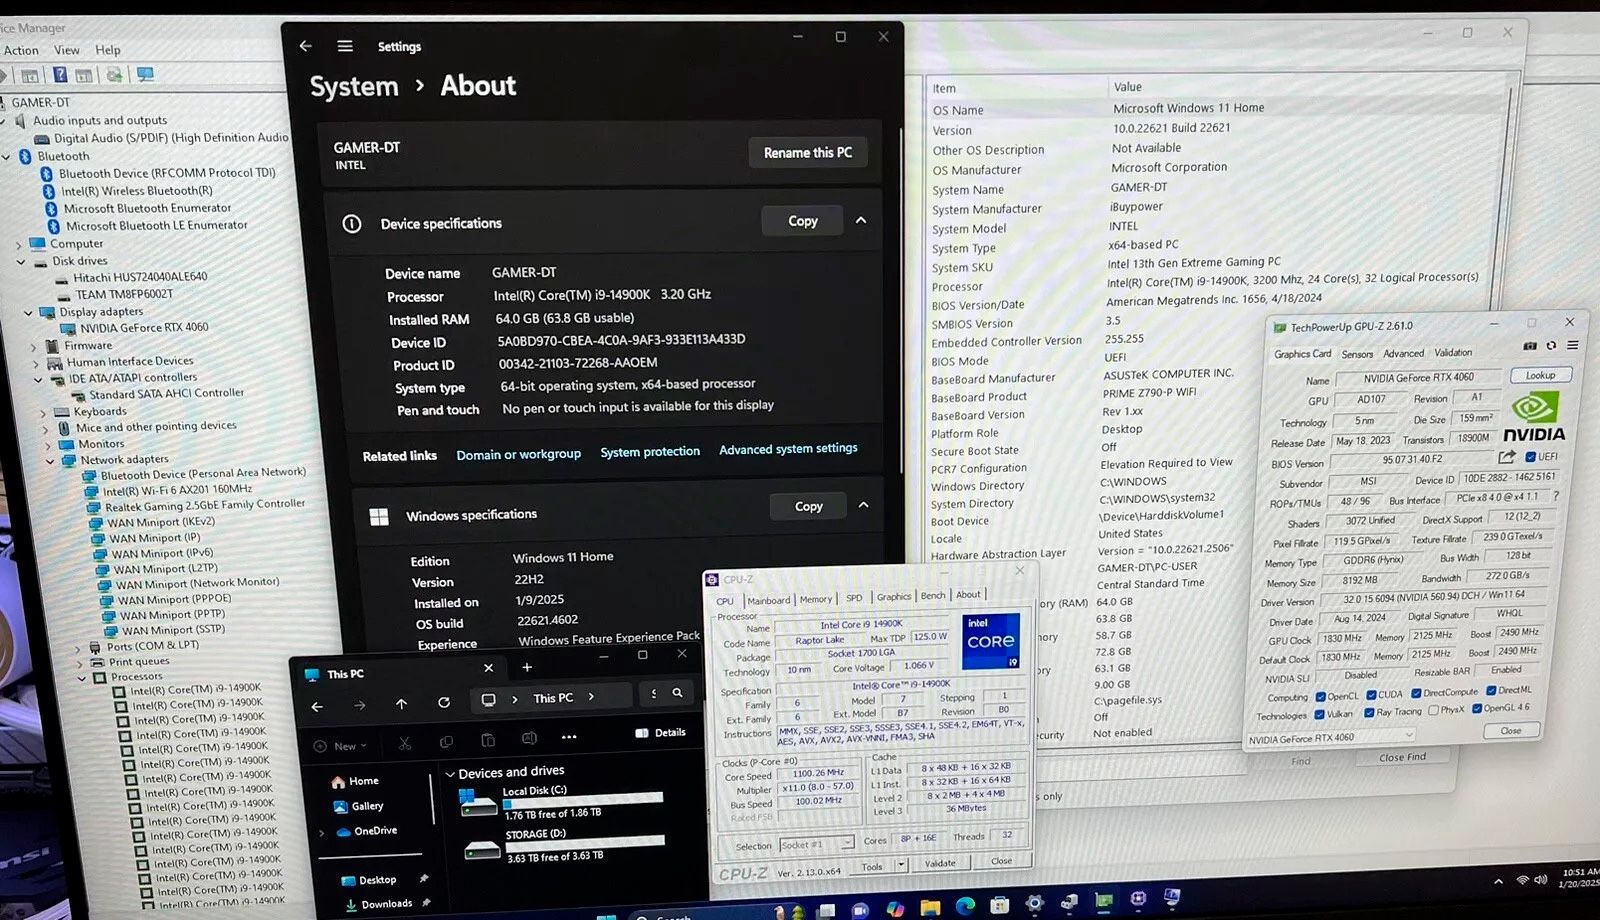Switch to the Memory tab in CPU-Z
The height and width of the screenshot is (920, 1600).
pos(816,599)
